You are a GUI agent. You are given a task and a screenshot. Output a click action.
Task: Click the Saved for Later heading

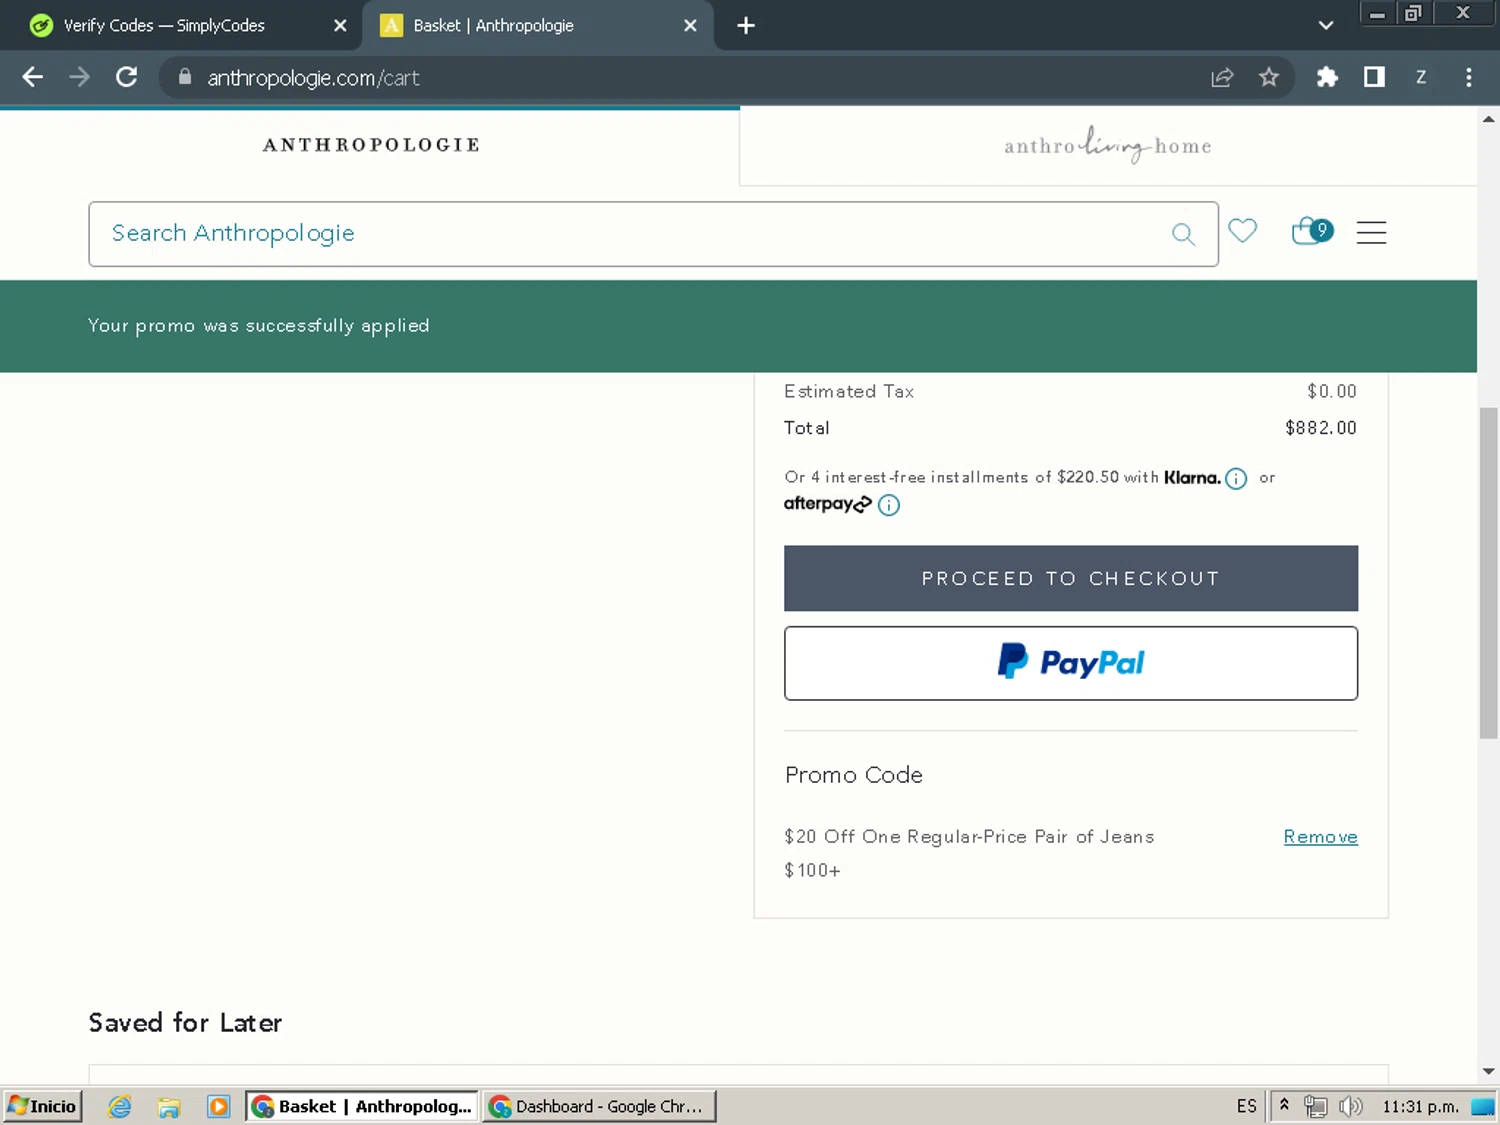click(185, 1023)
